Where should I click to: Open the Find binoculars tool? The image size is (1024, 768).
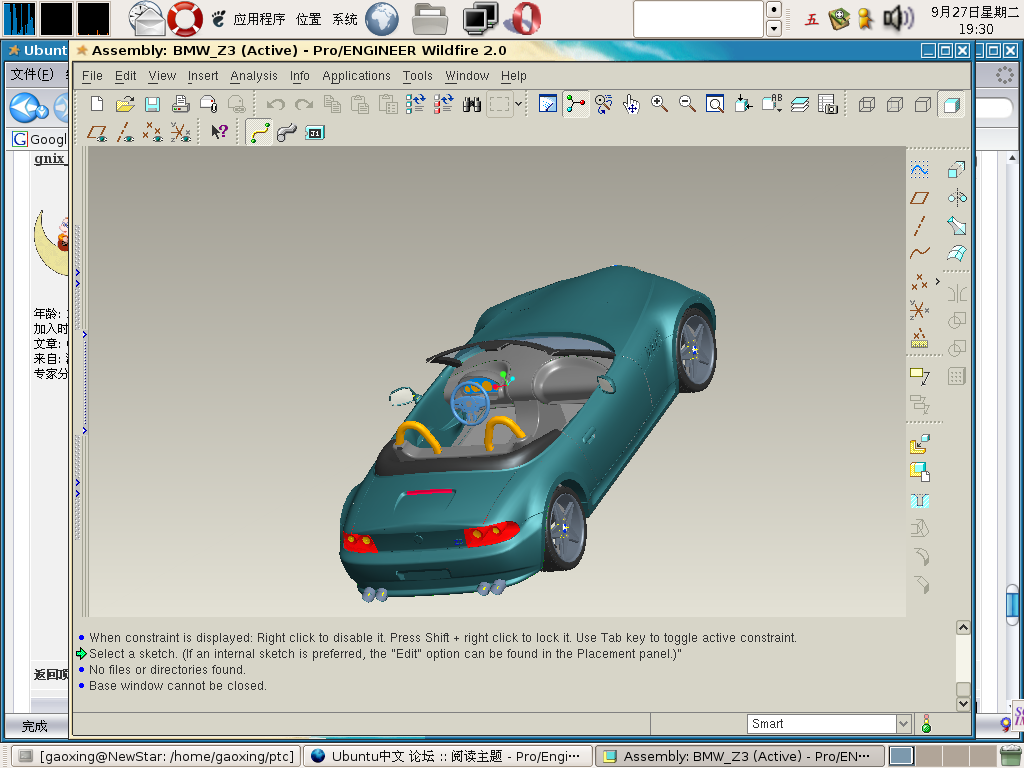click(x=472, y=104)
